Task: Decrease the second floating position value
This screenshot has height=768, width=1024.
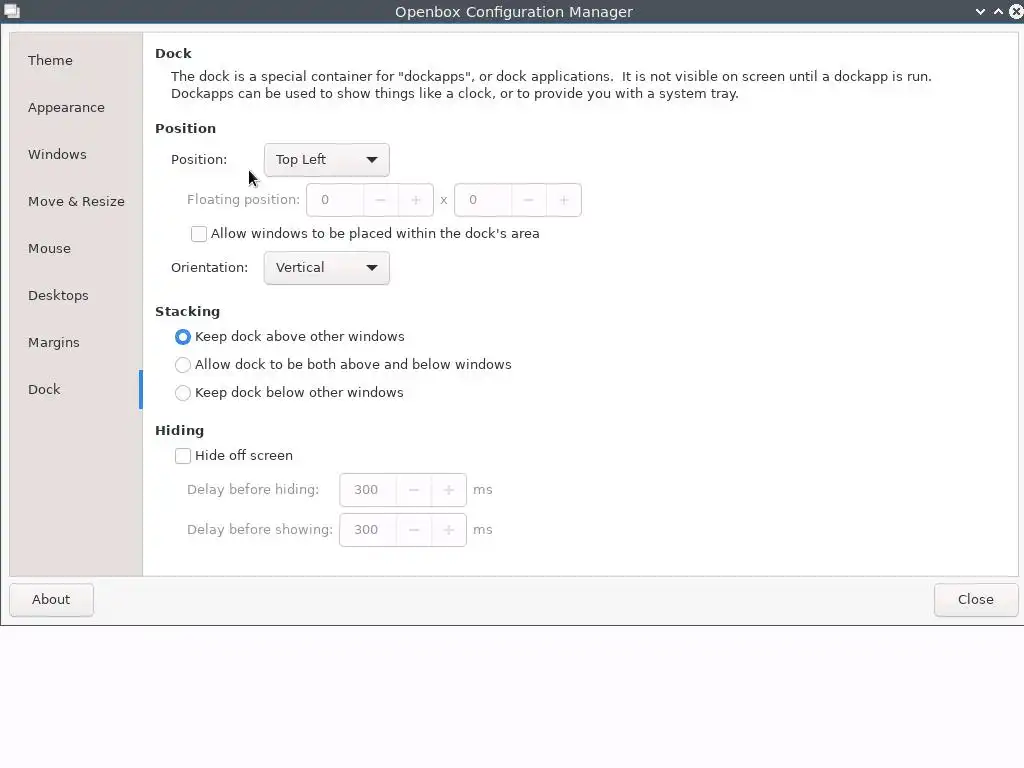Action: pos(529,200)
